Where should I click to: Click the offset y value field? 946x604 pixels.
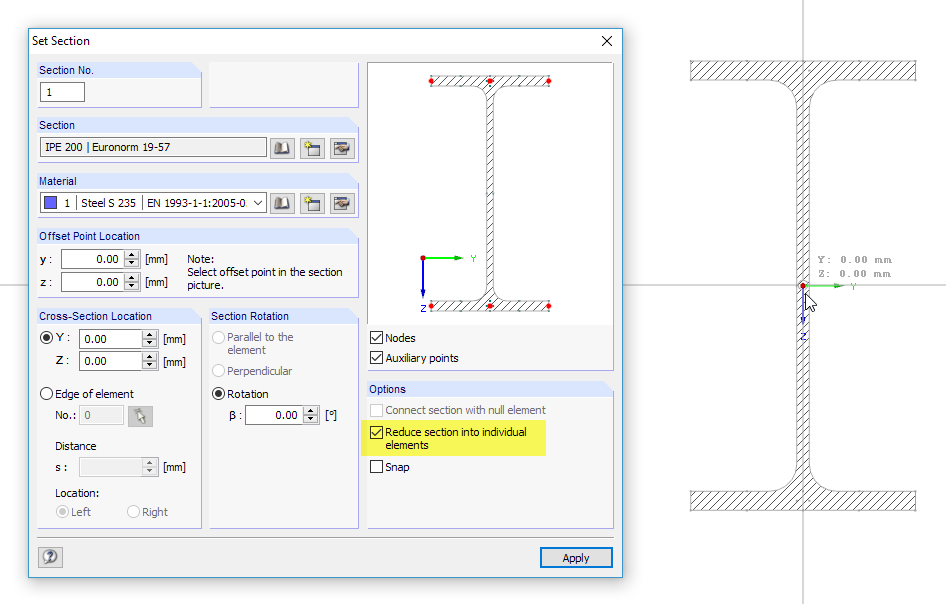[93, 259]
